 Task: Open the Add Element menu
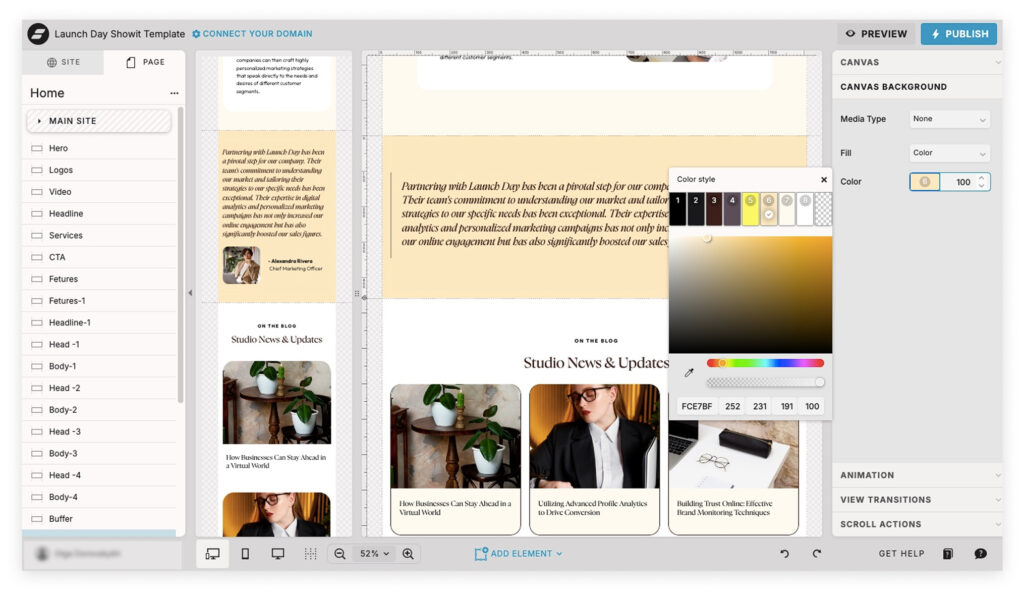coord(518,553)
